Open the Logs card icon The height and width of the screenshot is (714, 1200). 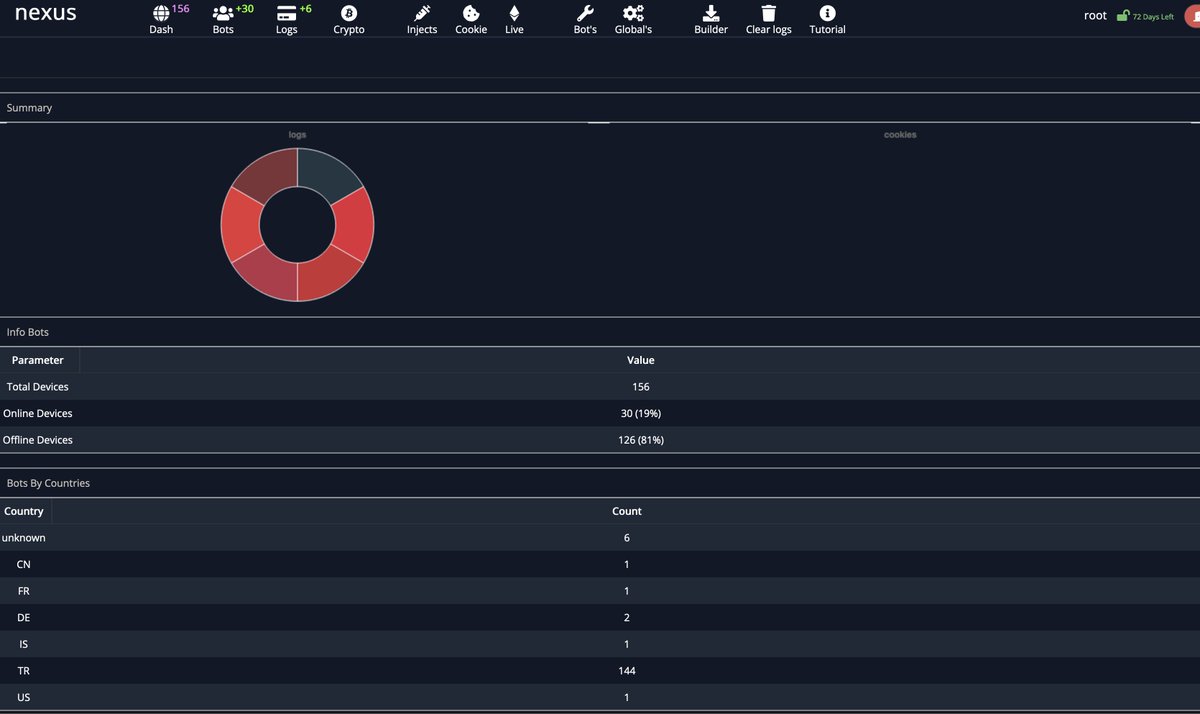point(286,13)
